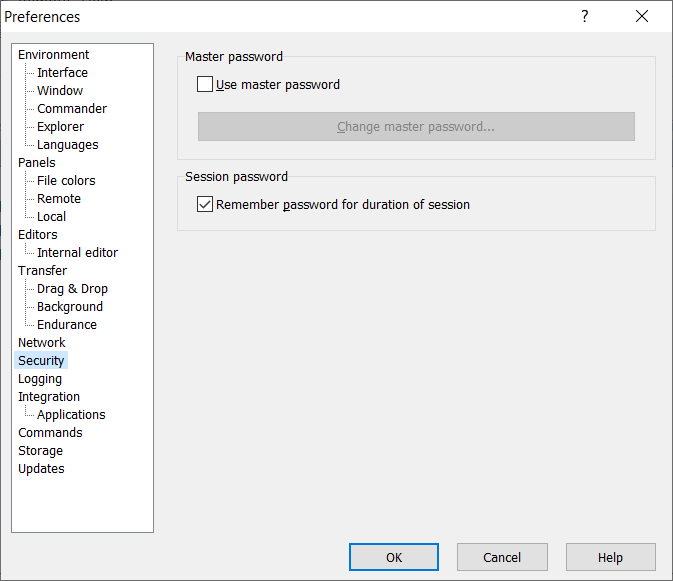This screenshot has height=581, width=673.
Task: Click the question mark help icon
Action: click(x=585, y=16)
